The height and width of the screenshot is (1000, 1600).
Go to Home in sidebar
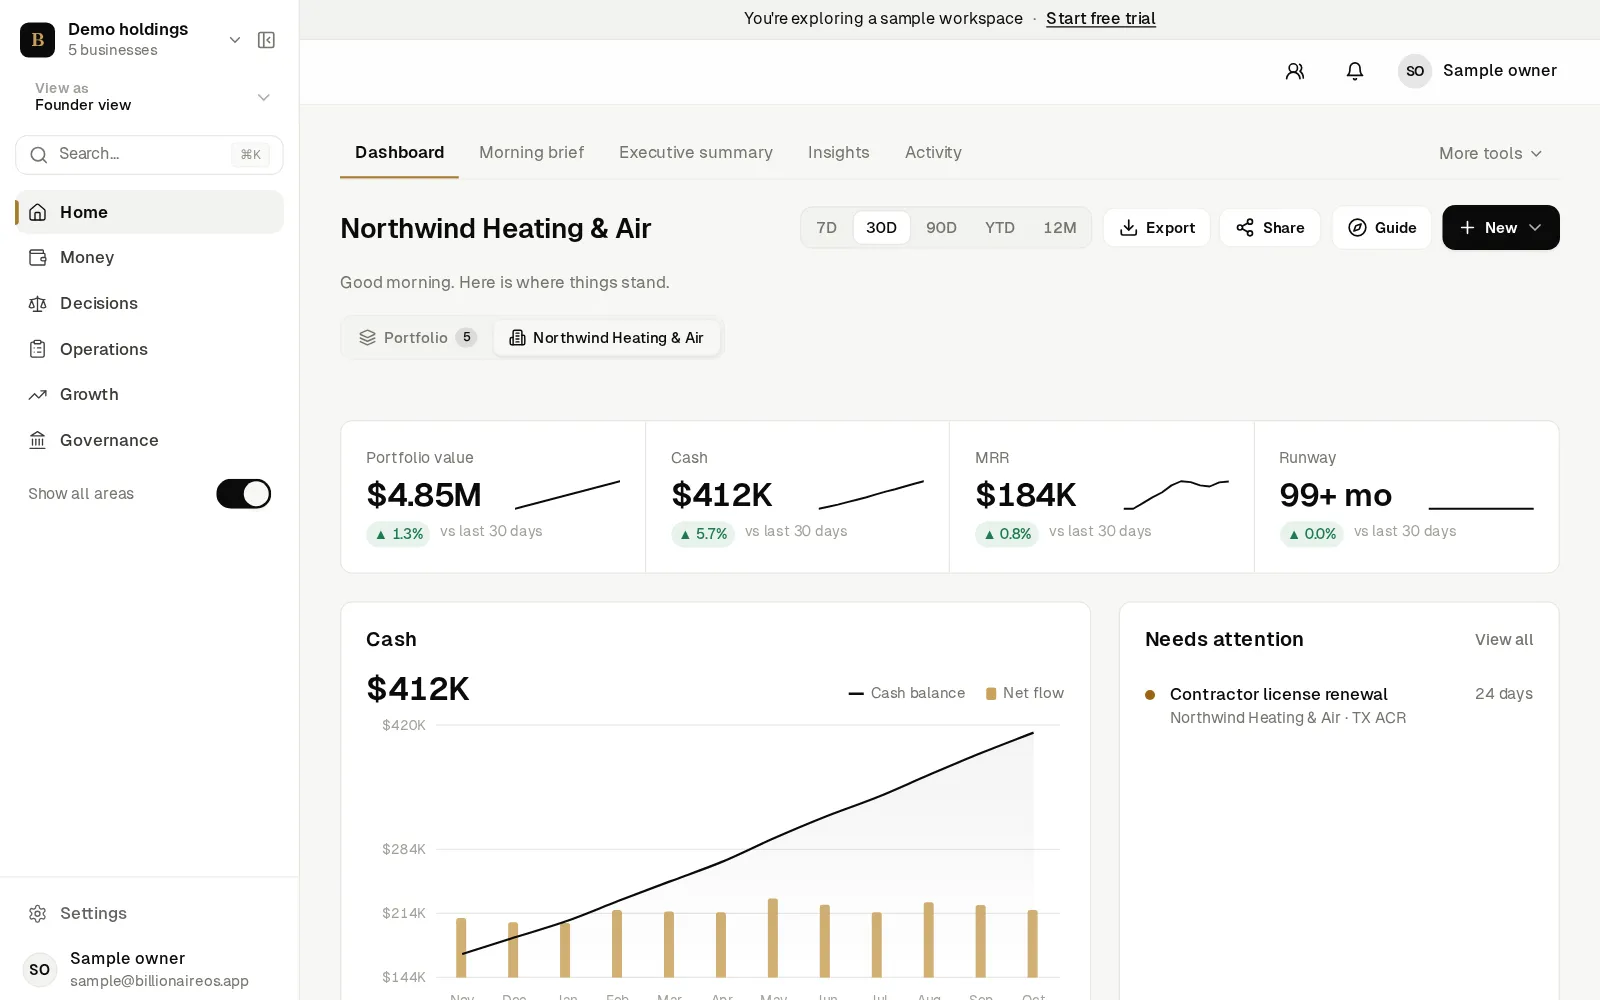tap(150, 212)
